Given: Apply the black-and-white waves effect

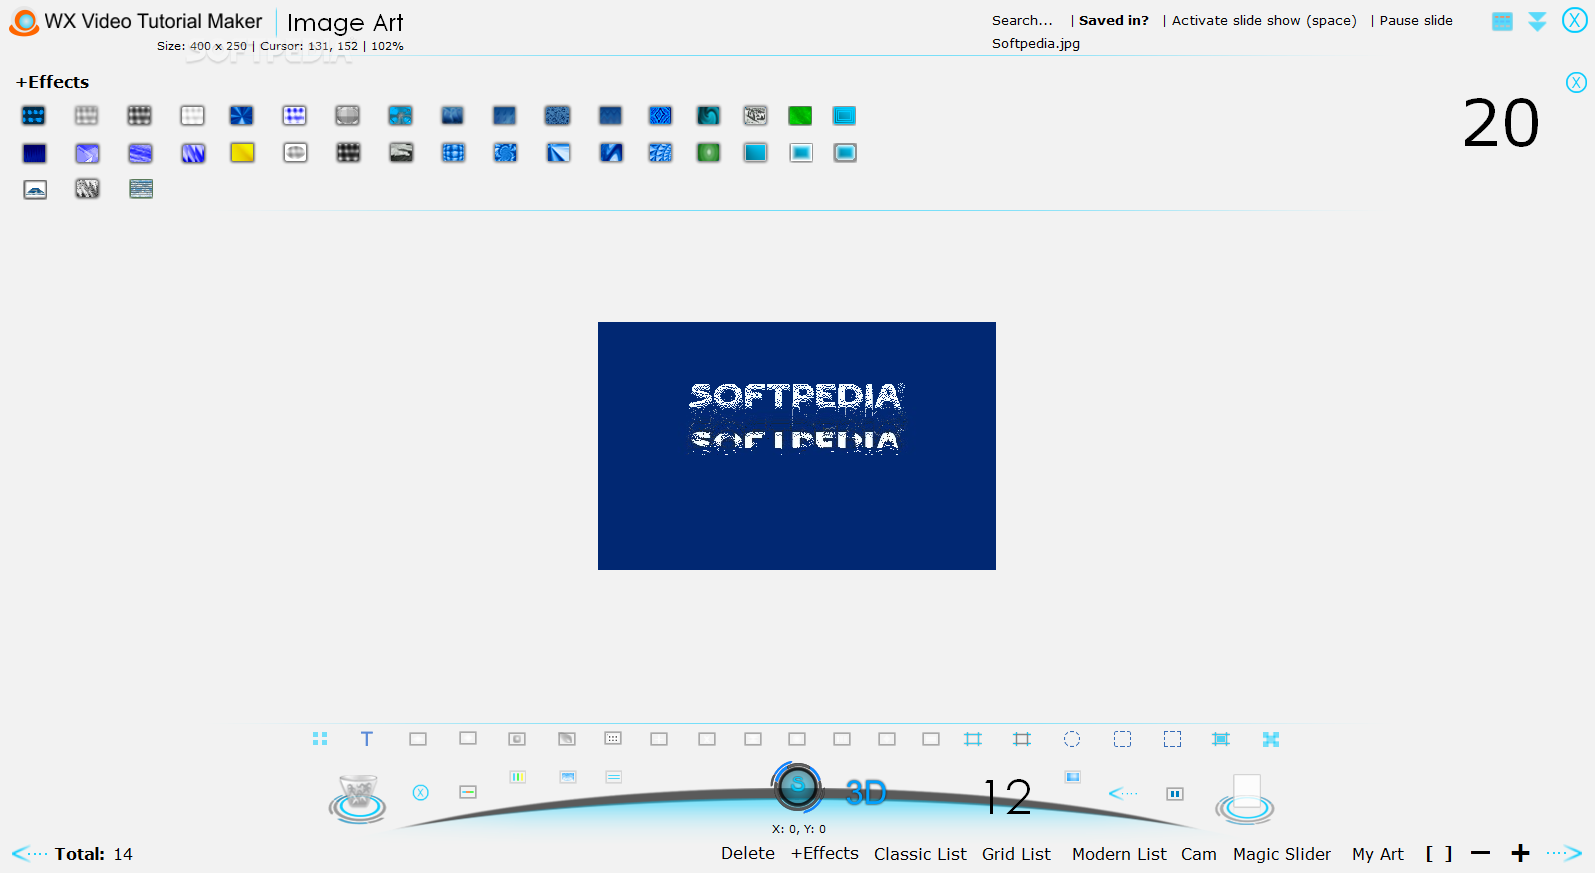Looking at the screenshot, I should click(x=401, y=152).
